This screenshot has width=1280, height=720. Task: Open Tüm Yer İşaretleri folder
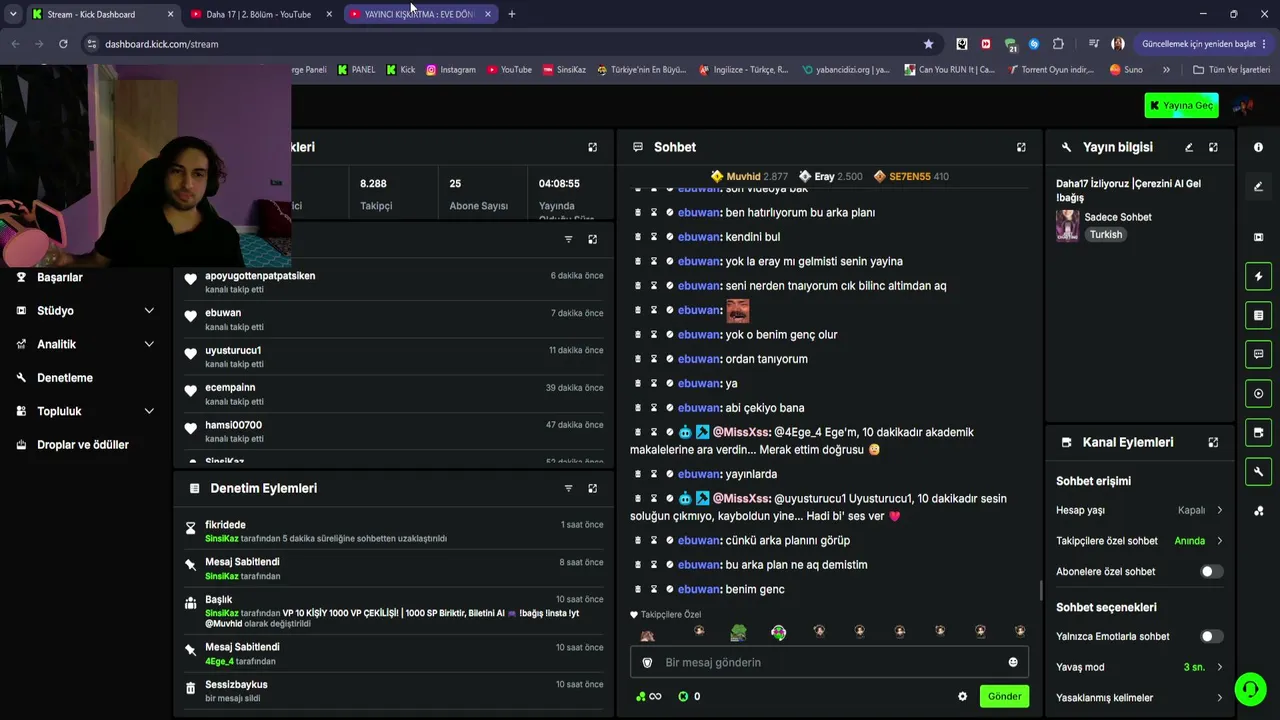coord(1231,70)
